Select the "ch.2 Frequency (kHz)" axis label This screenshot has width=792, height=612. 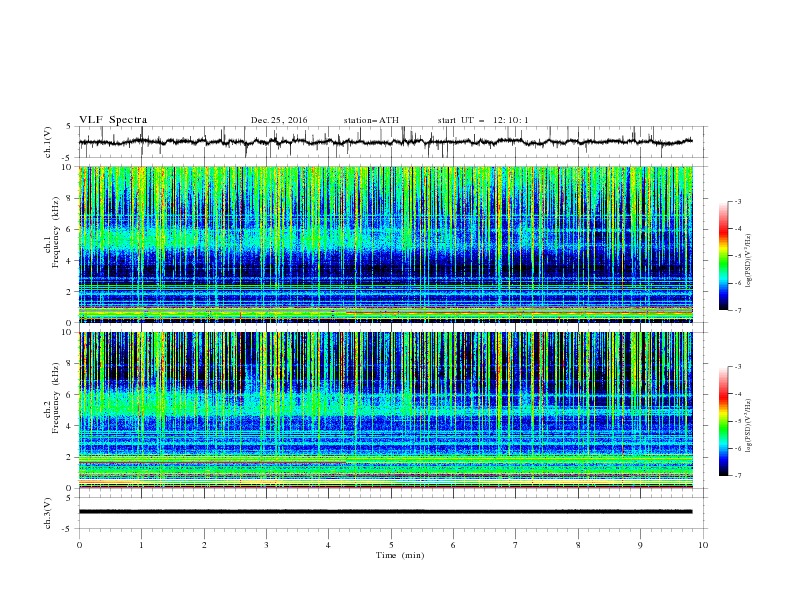pyautogui.click(x=52, y=398)
